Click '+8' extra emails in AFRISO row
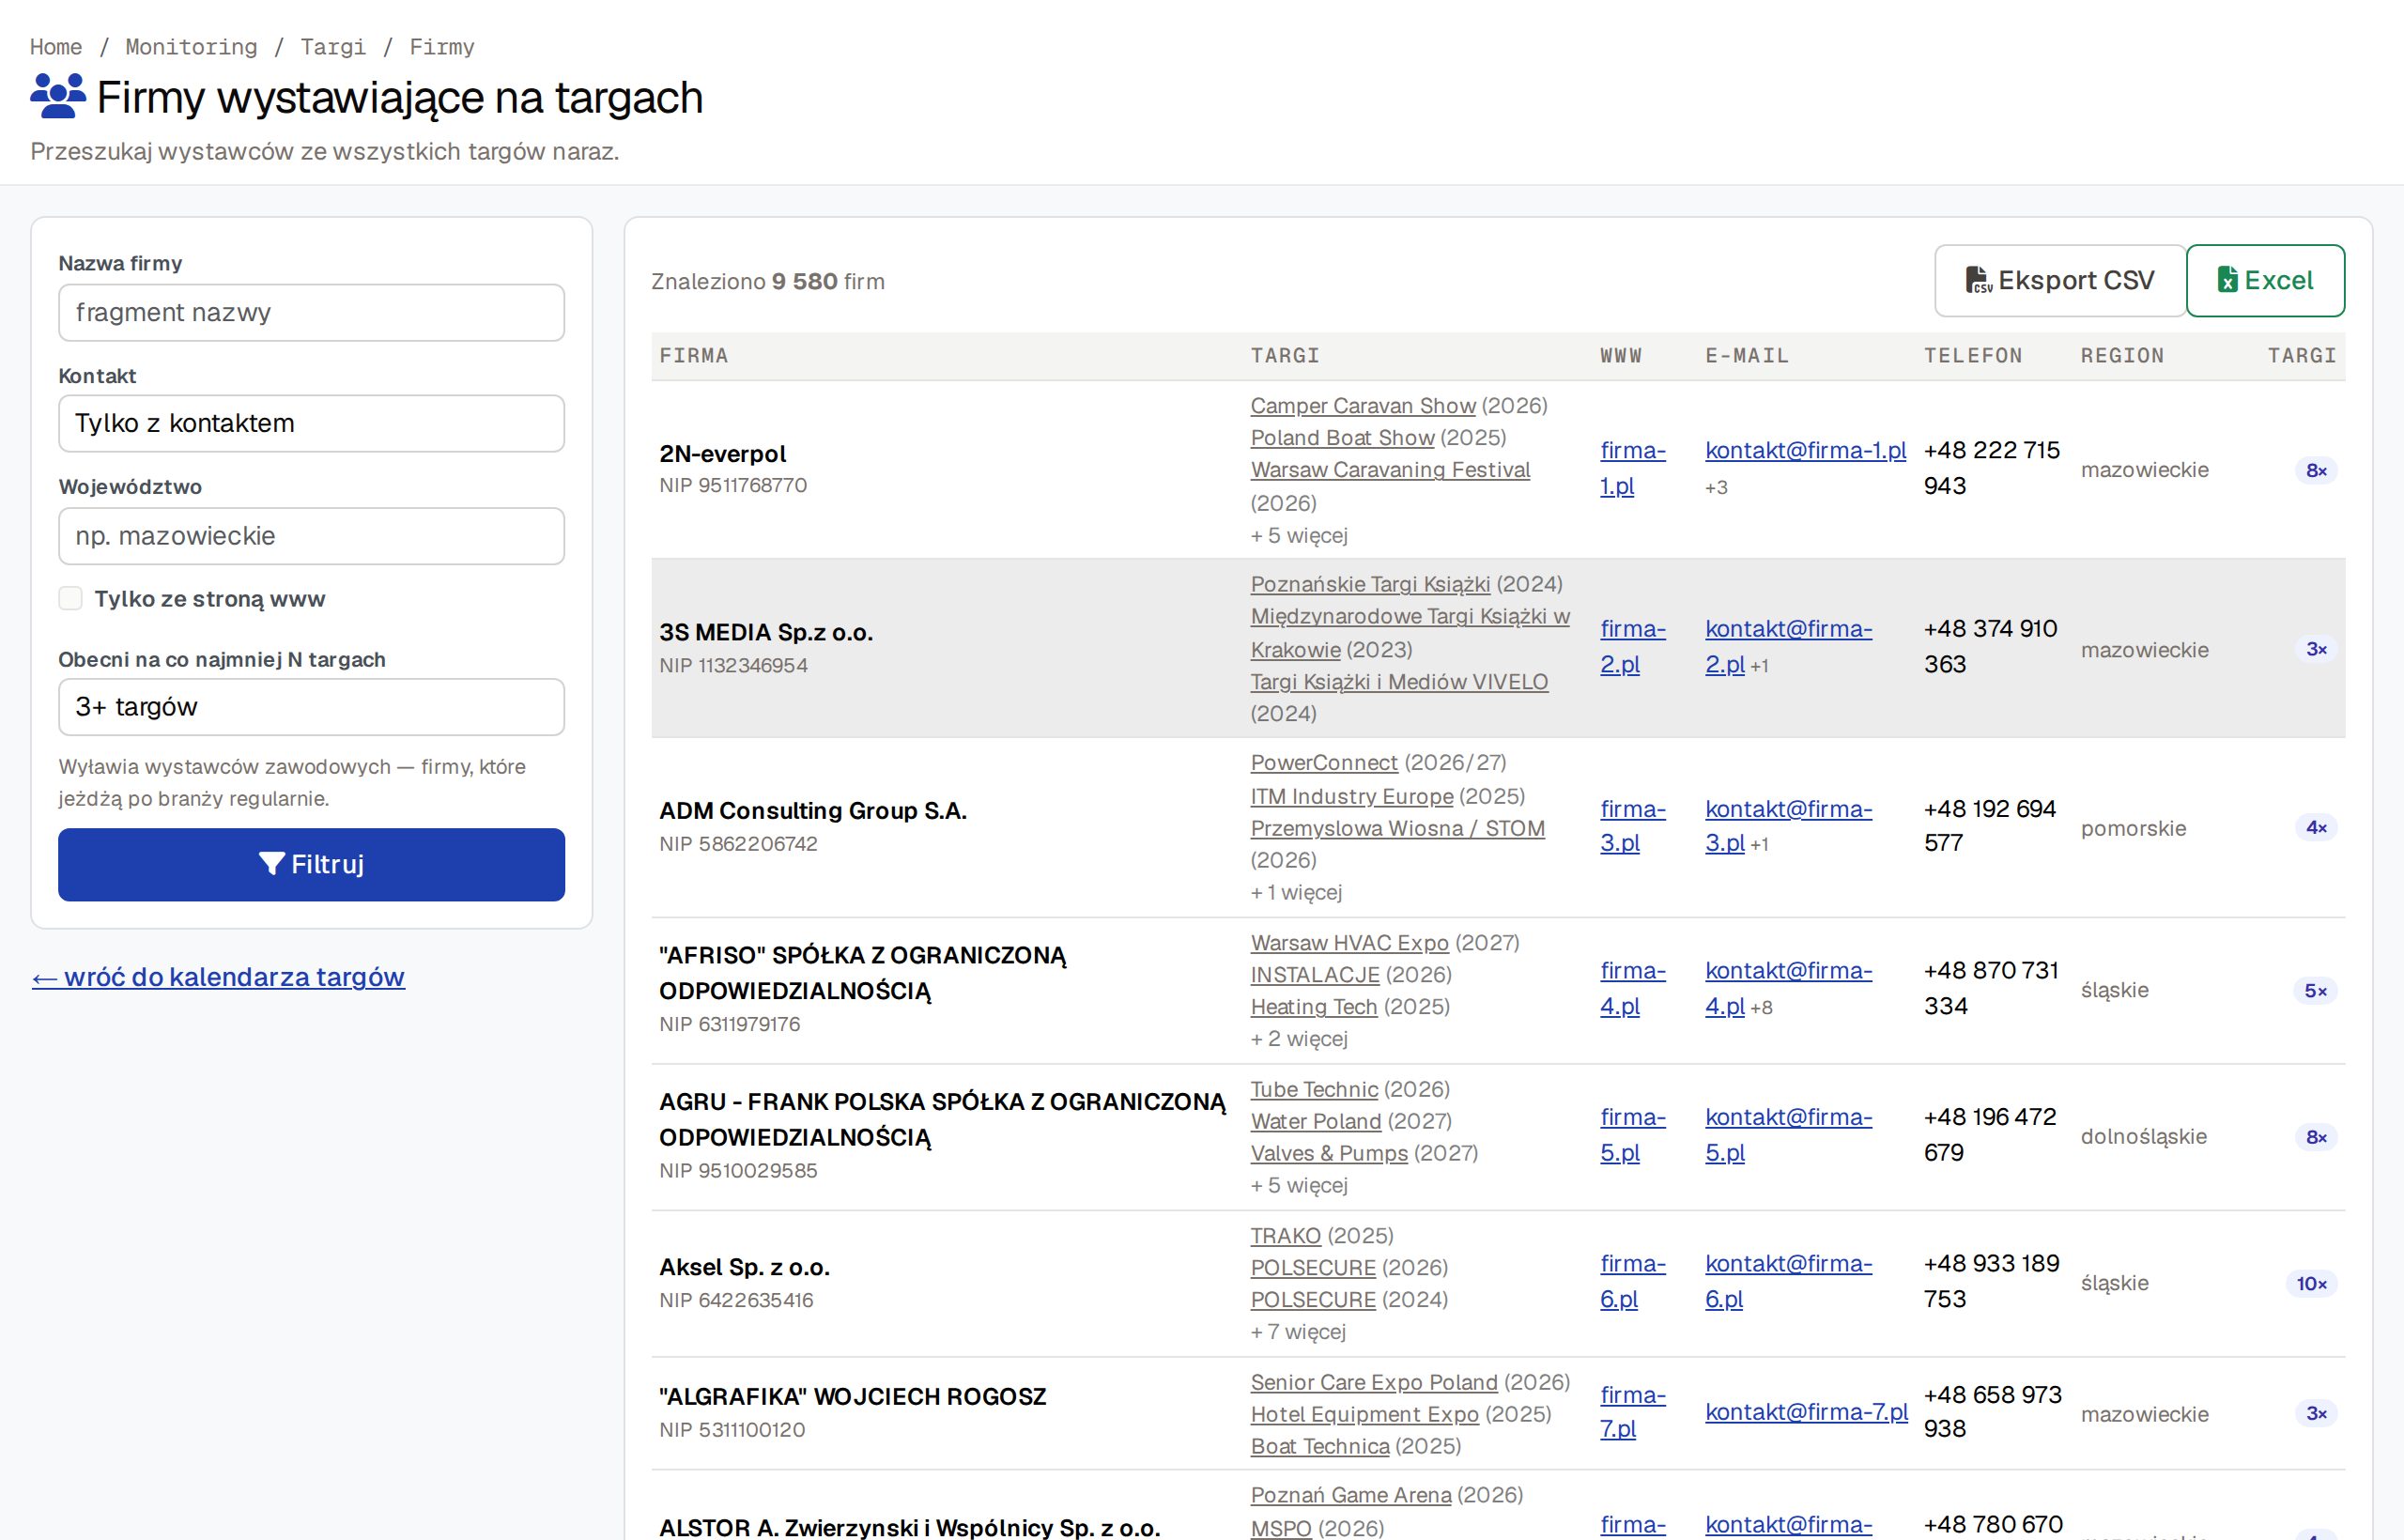2404x1540 pixels. (1761, 1008)
